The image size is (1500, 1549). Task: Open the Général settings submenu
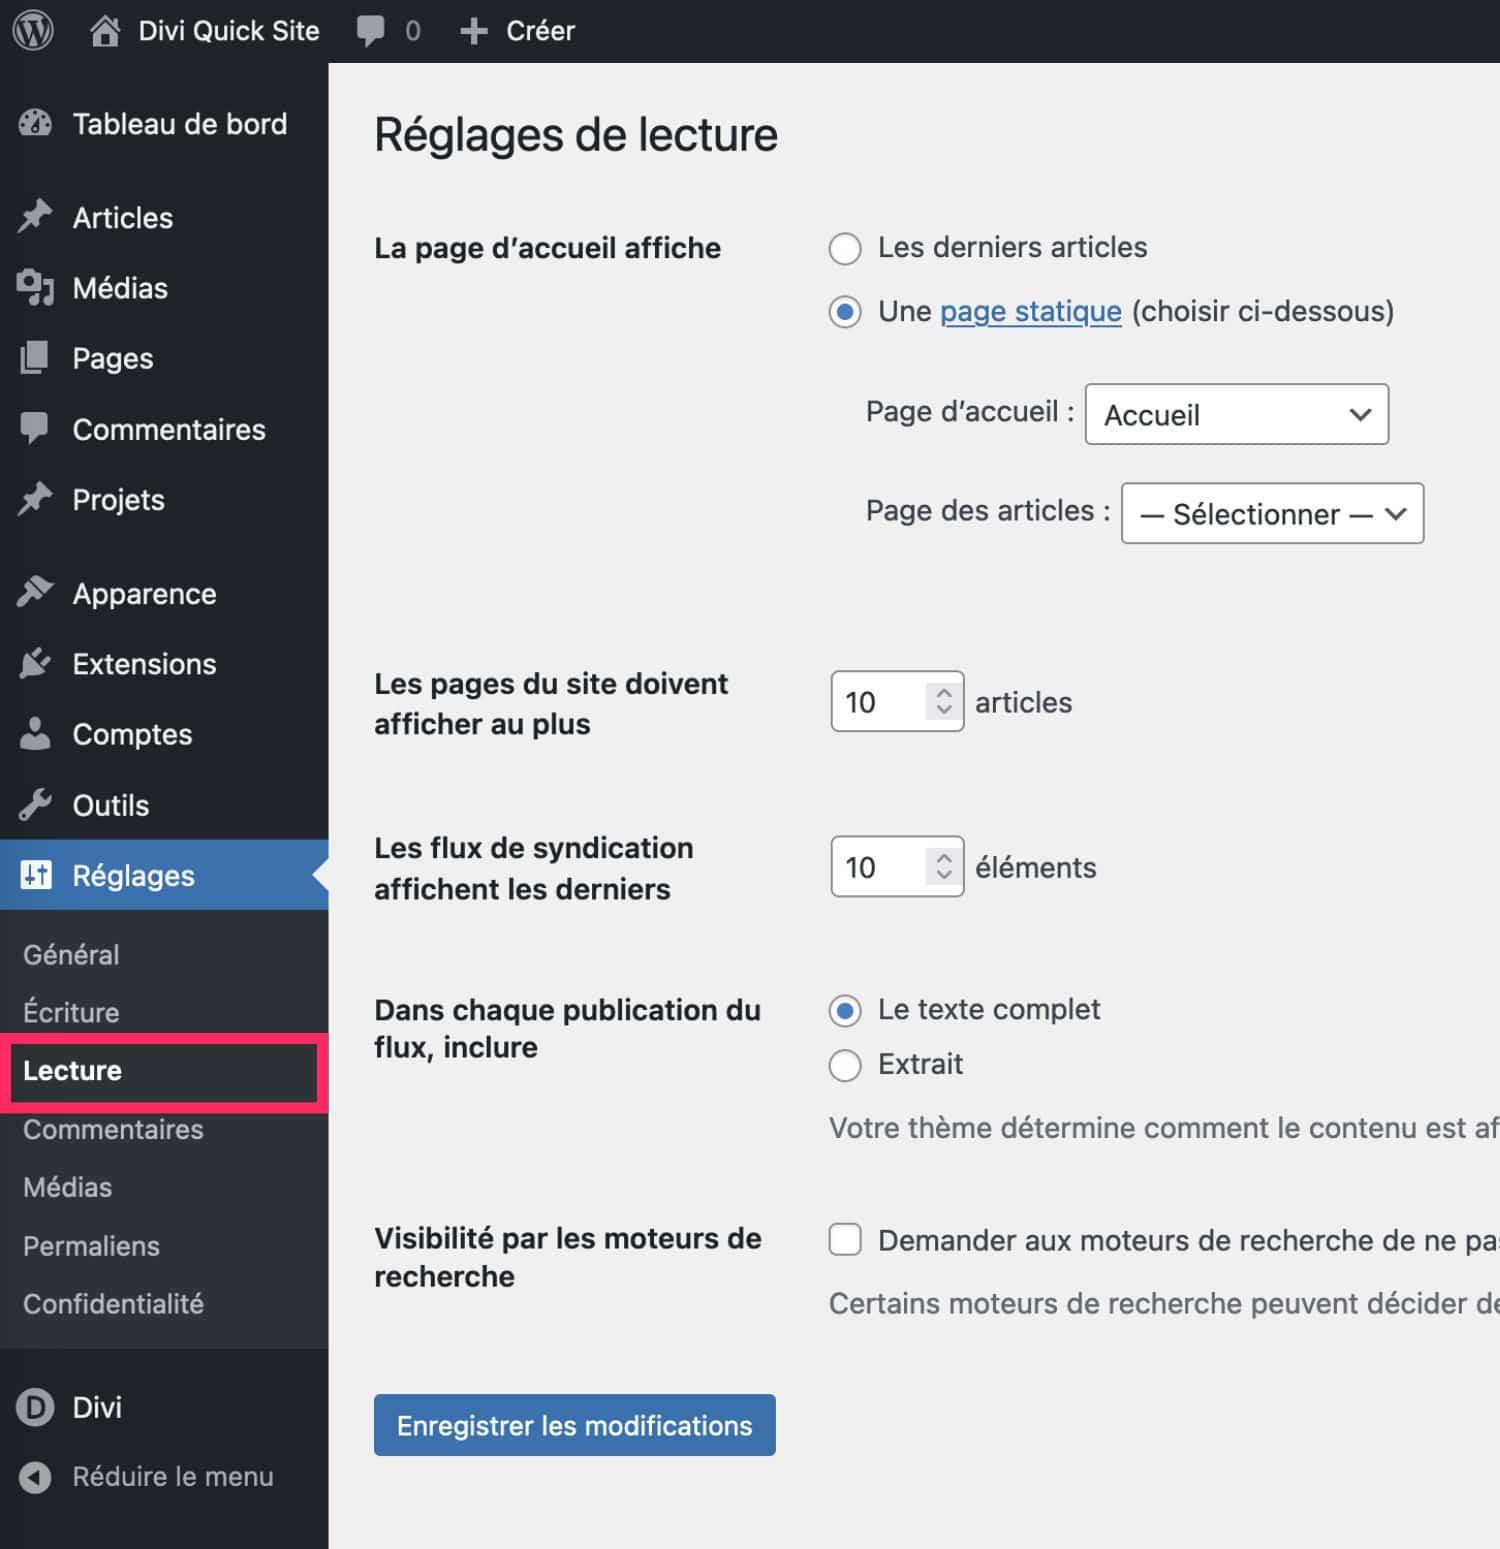click(x=71, y=955)
